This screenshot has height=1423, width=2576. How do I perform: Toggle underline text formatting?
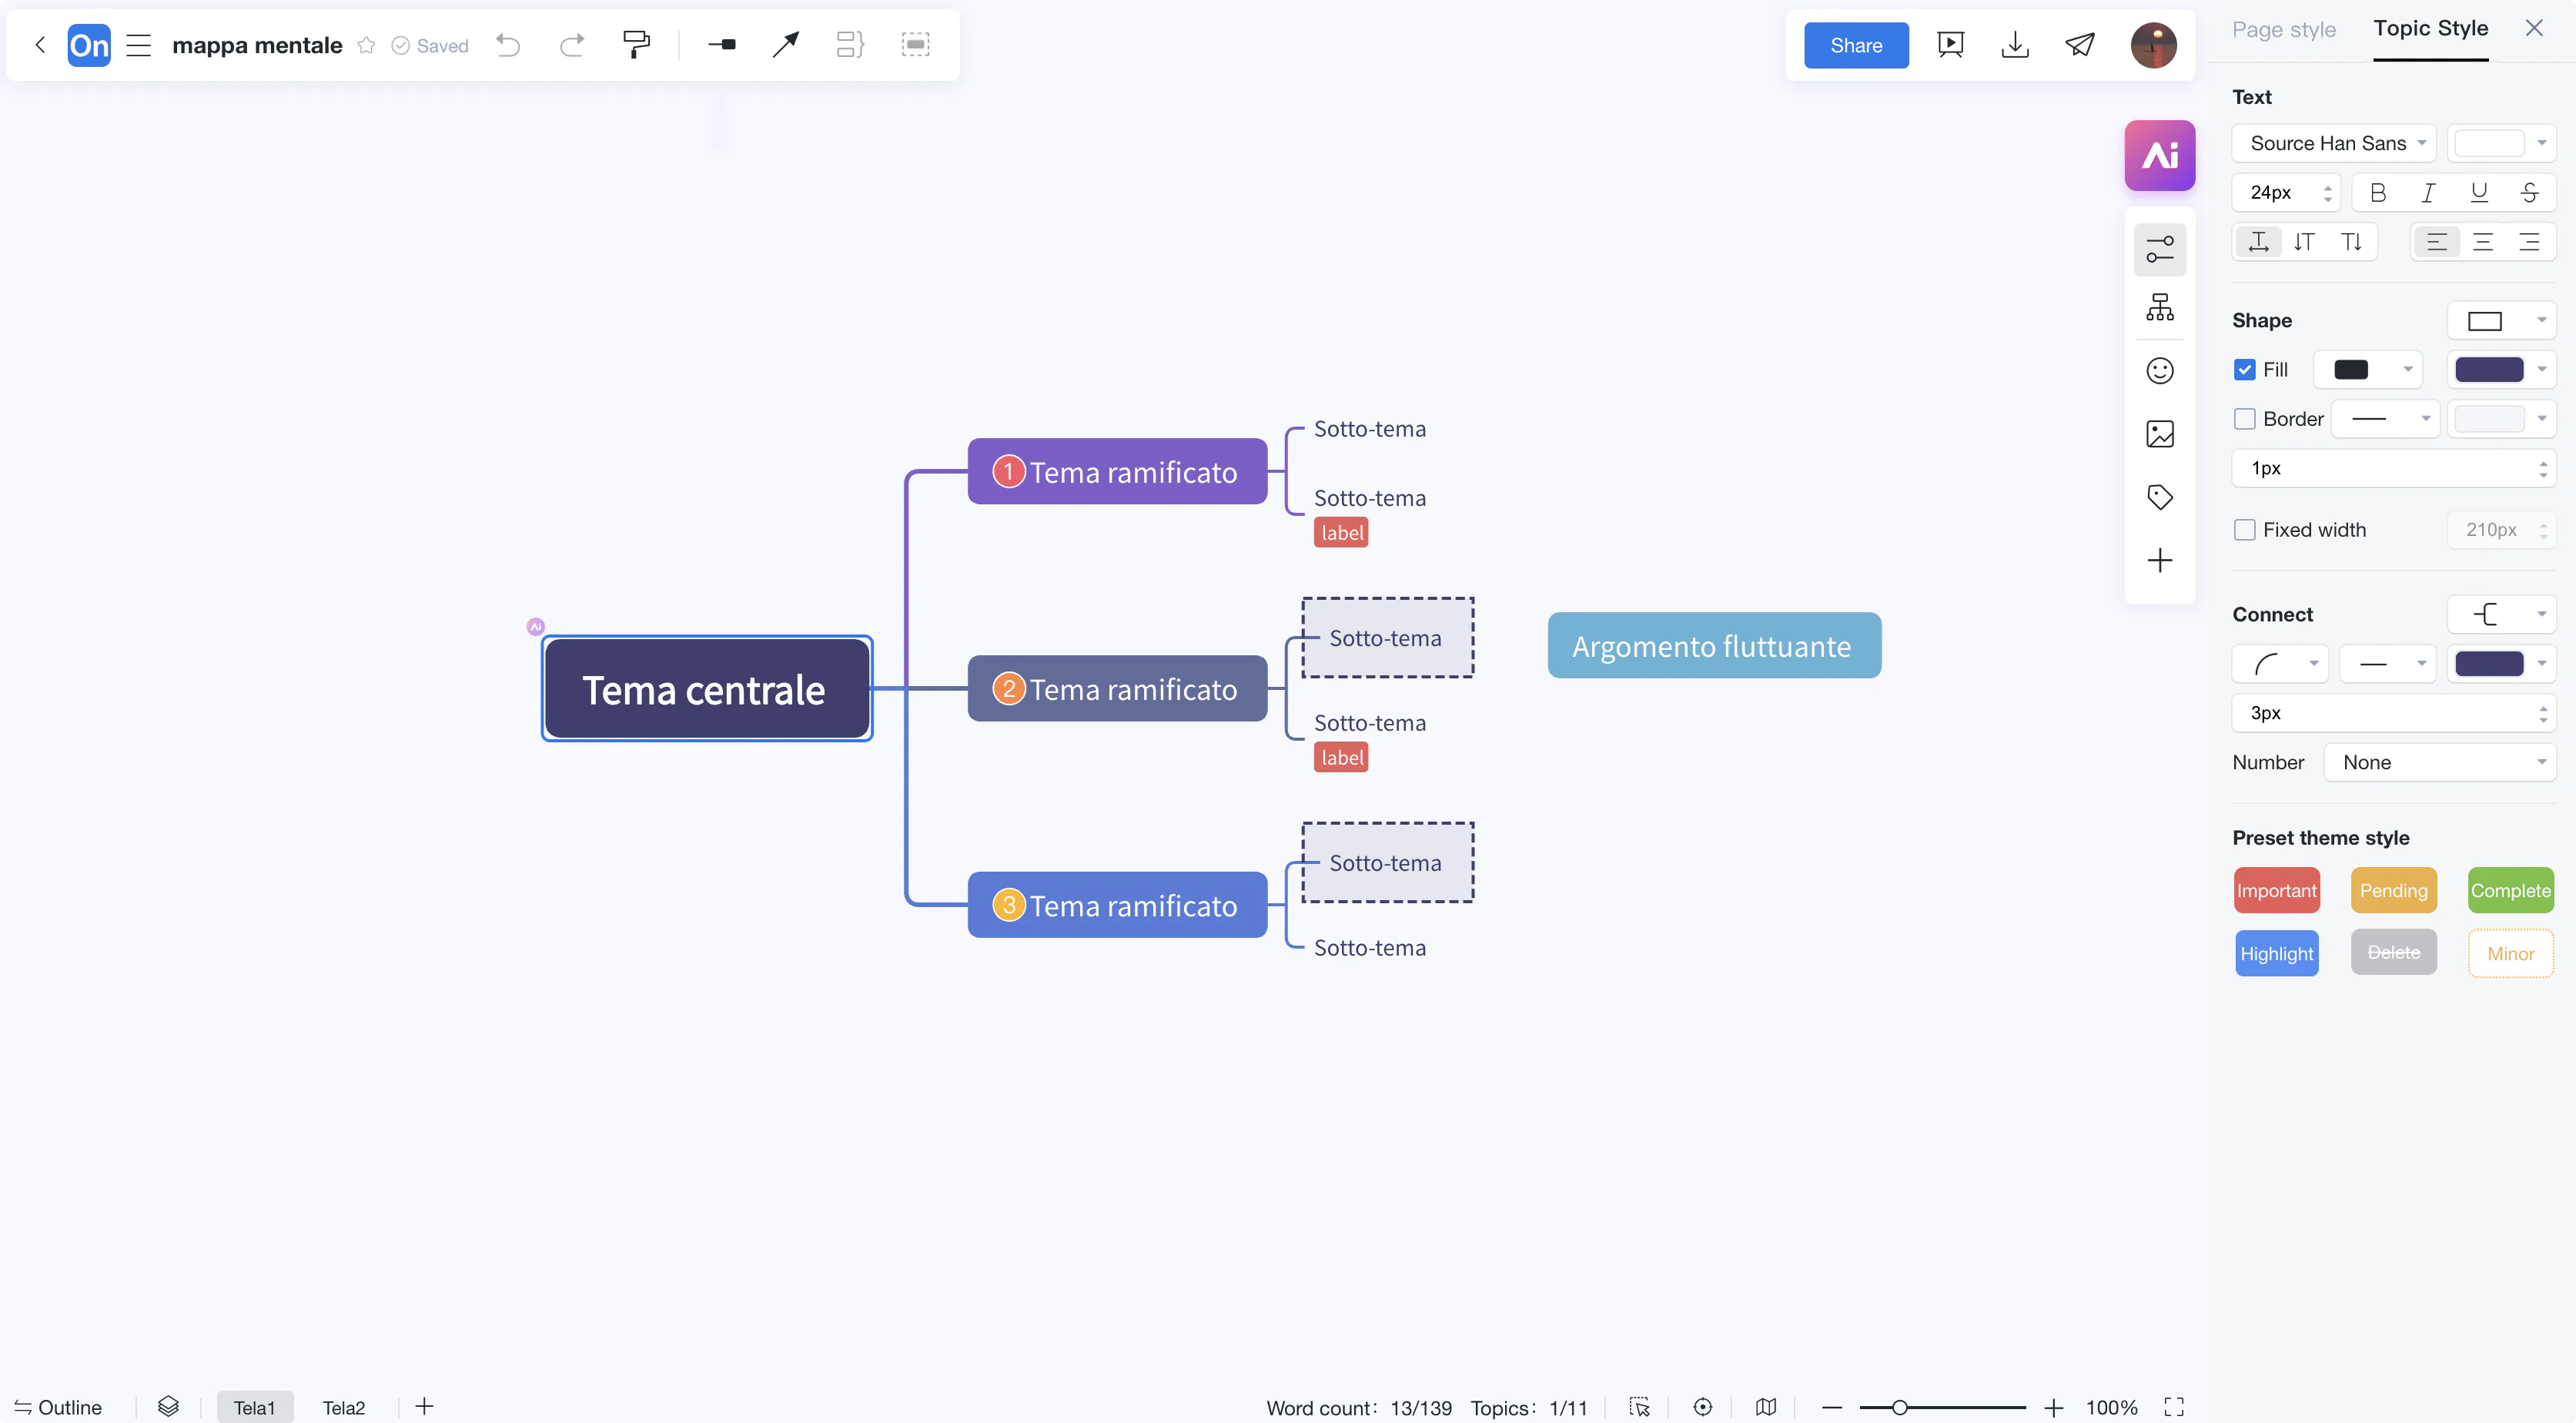2478,192
